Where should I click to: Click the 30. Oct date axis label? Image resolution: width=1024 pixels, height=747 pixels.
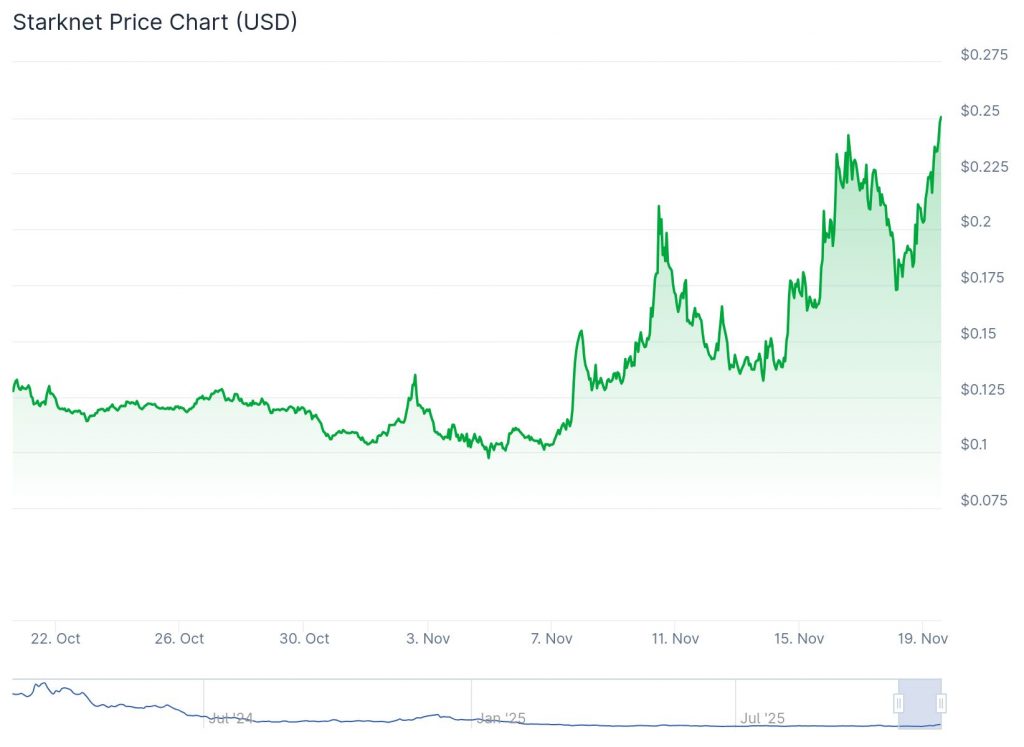click(304, 638)
